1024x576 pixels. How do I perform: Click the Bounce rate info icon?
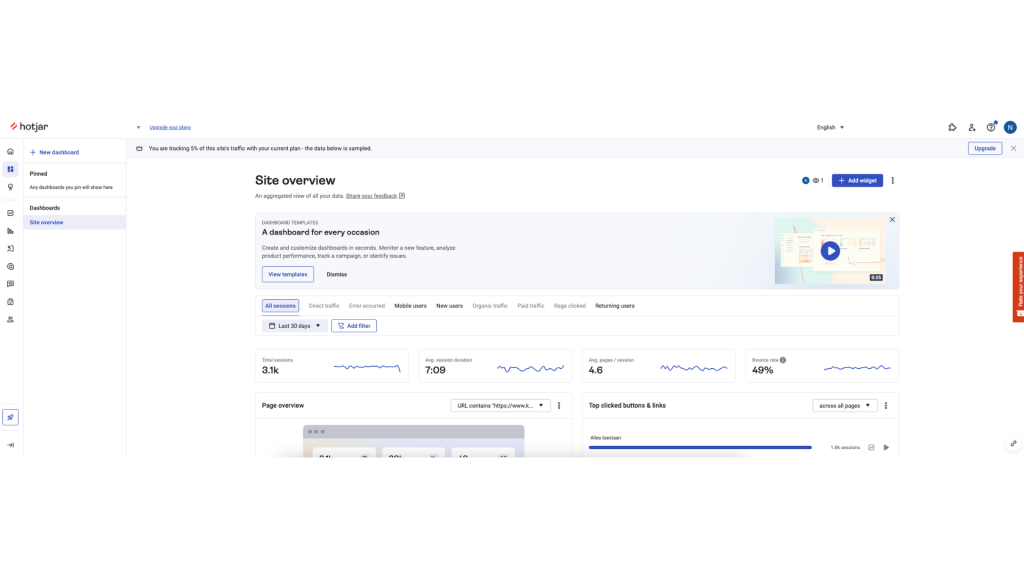click(x=783, y=360)
